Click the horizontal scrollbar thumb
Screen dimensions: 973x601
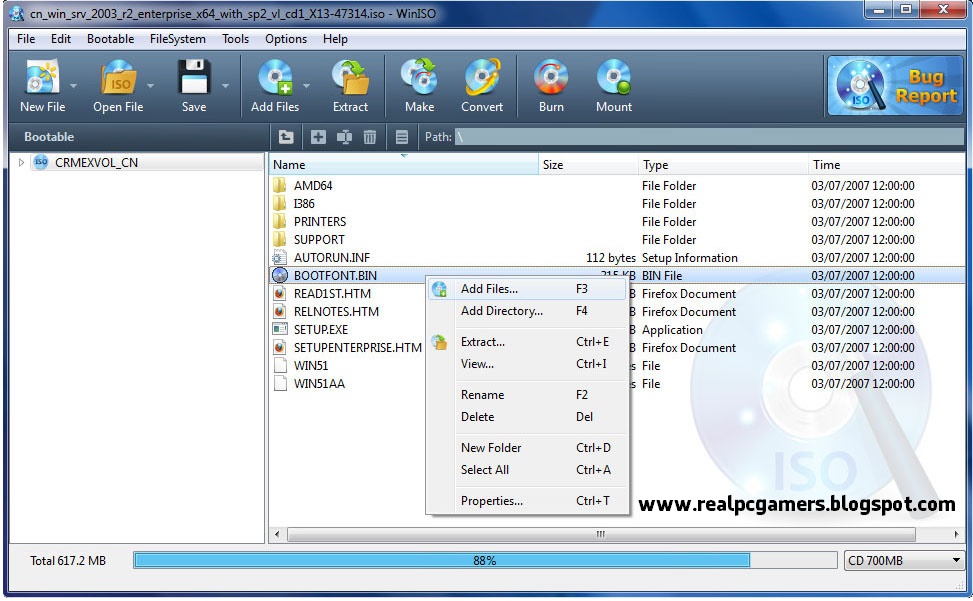(x=601, y=534)
